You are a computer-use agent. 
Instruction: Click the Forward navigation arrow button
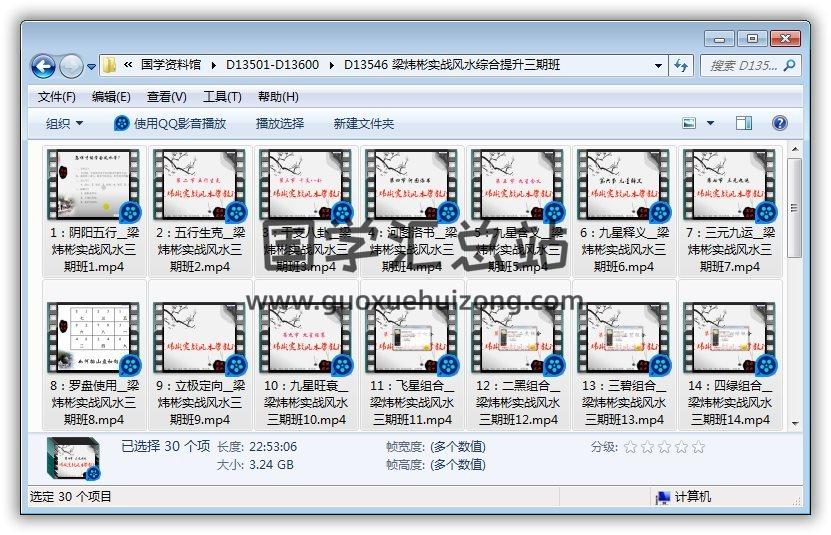pos(71,66)
